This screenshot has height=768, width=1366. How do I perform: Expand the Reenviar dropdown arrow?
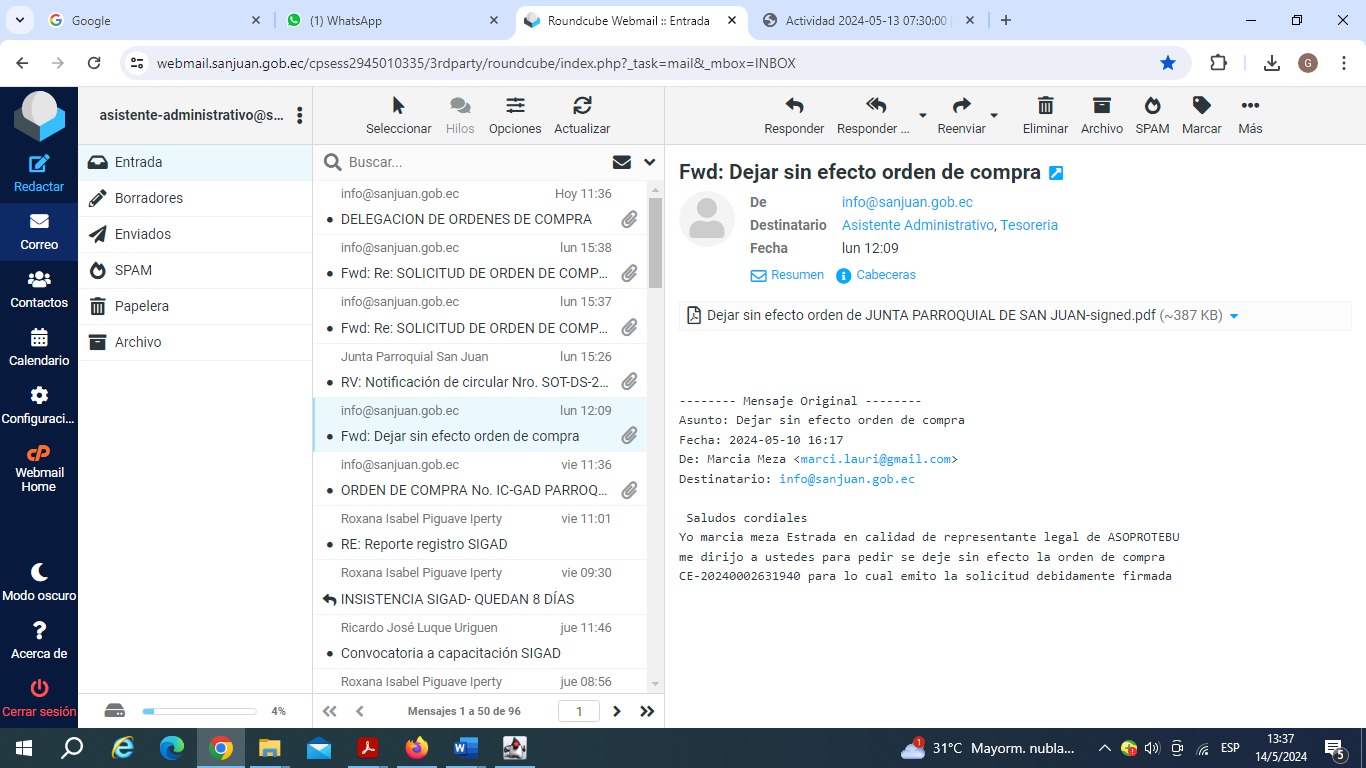click(994, 115)
